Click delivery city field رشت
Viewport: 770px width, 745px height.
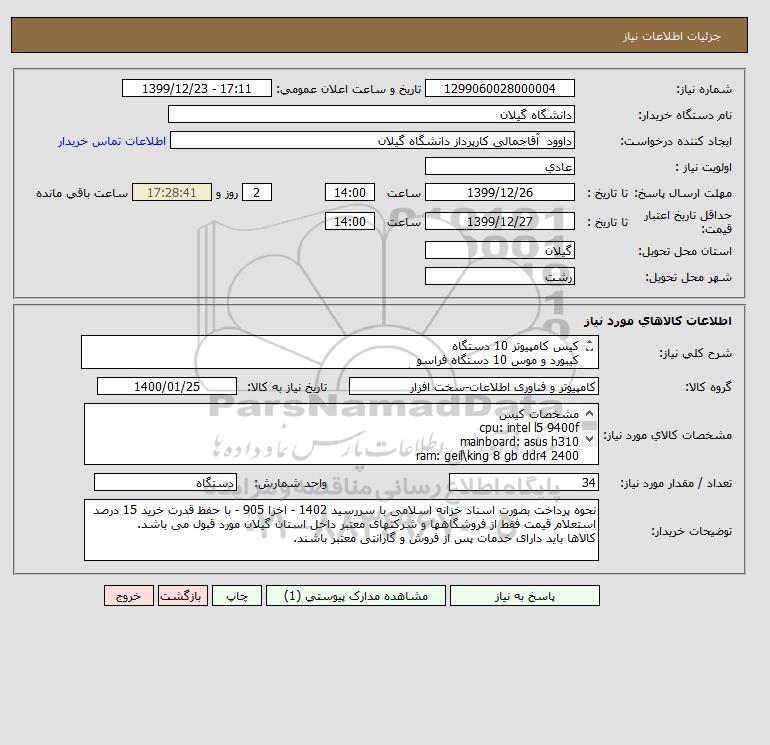[x=499, y=276]
